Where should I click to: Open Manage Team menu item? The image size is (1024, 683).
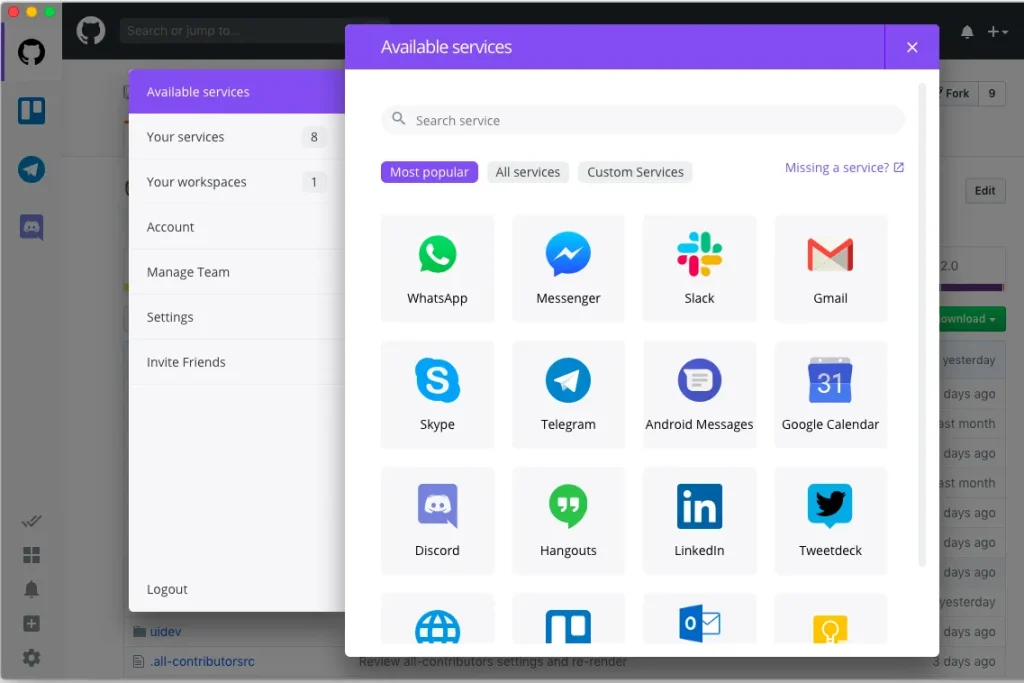point(237,272)
